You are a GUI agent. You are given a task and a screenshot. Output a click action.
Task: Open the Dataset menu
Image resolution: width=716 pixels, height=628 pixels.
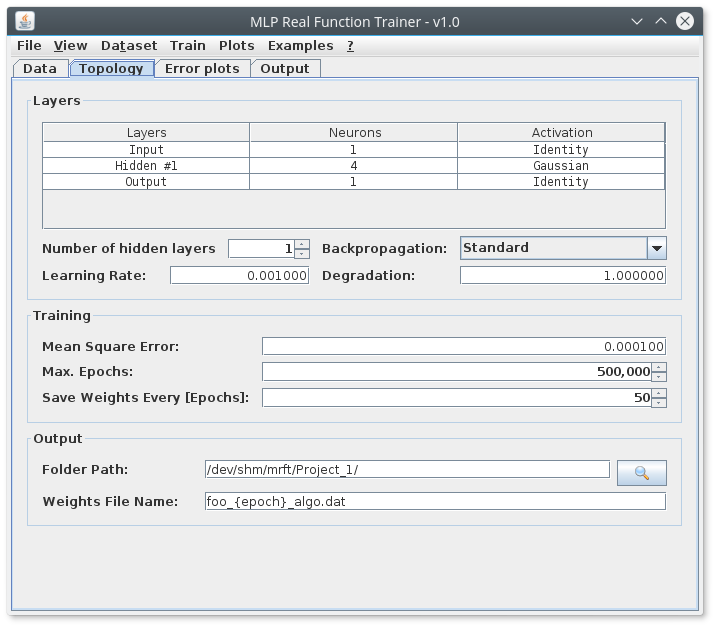click(129, 46)
